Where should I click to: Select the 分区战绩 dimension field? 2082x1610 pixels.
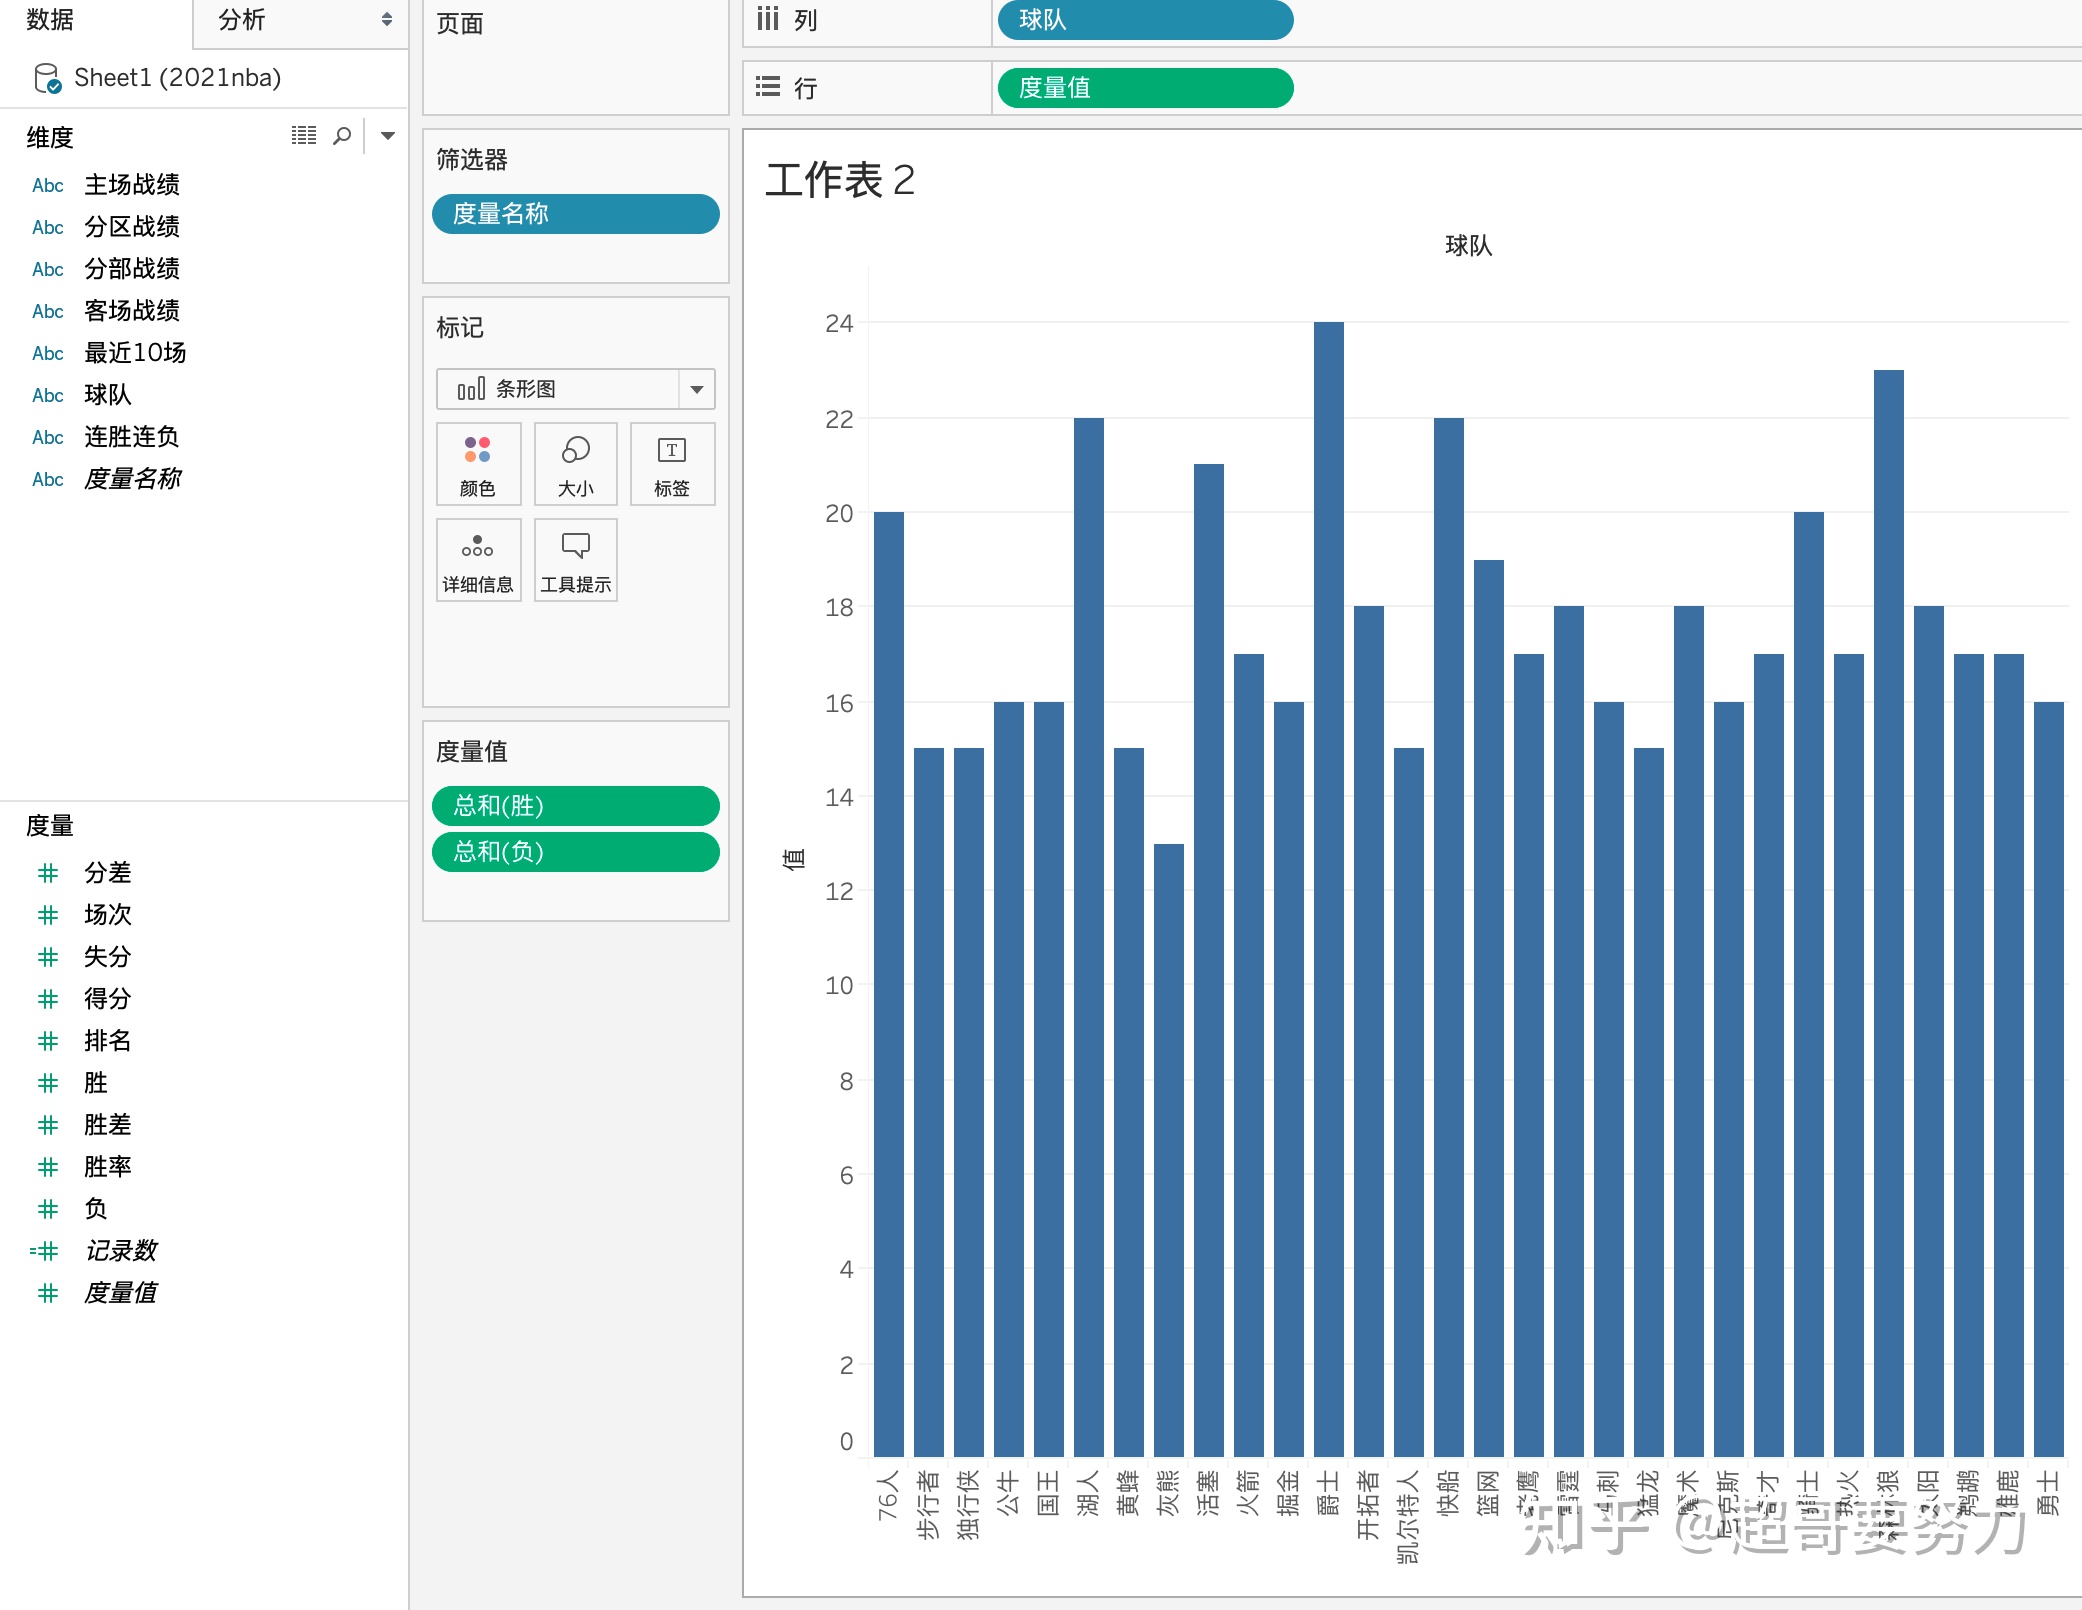pyautogui.click(x=132, y=227)
